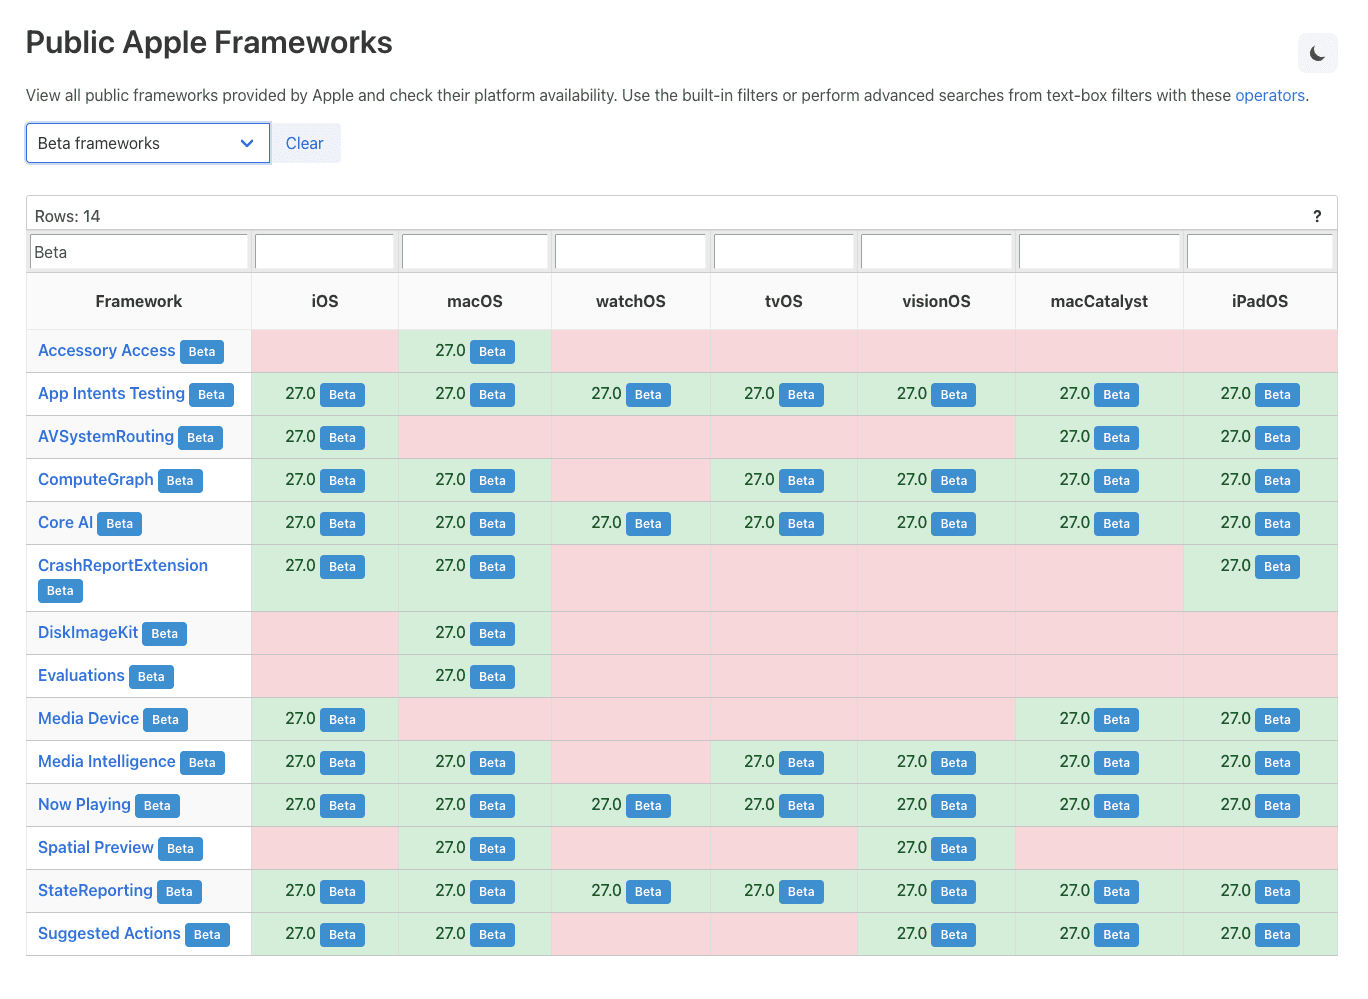Click the Beta badge next to Suggested Actions

coord(207,935)
